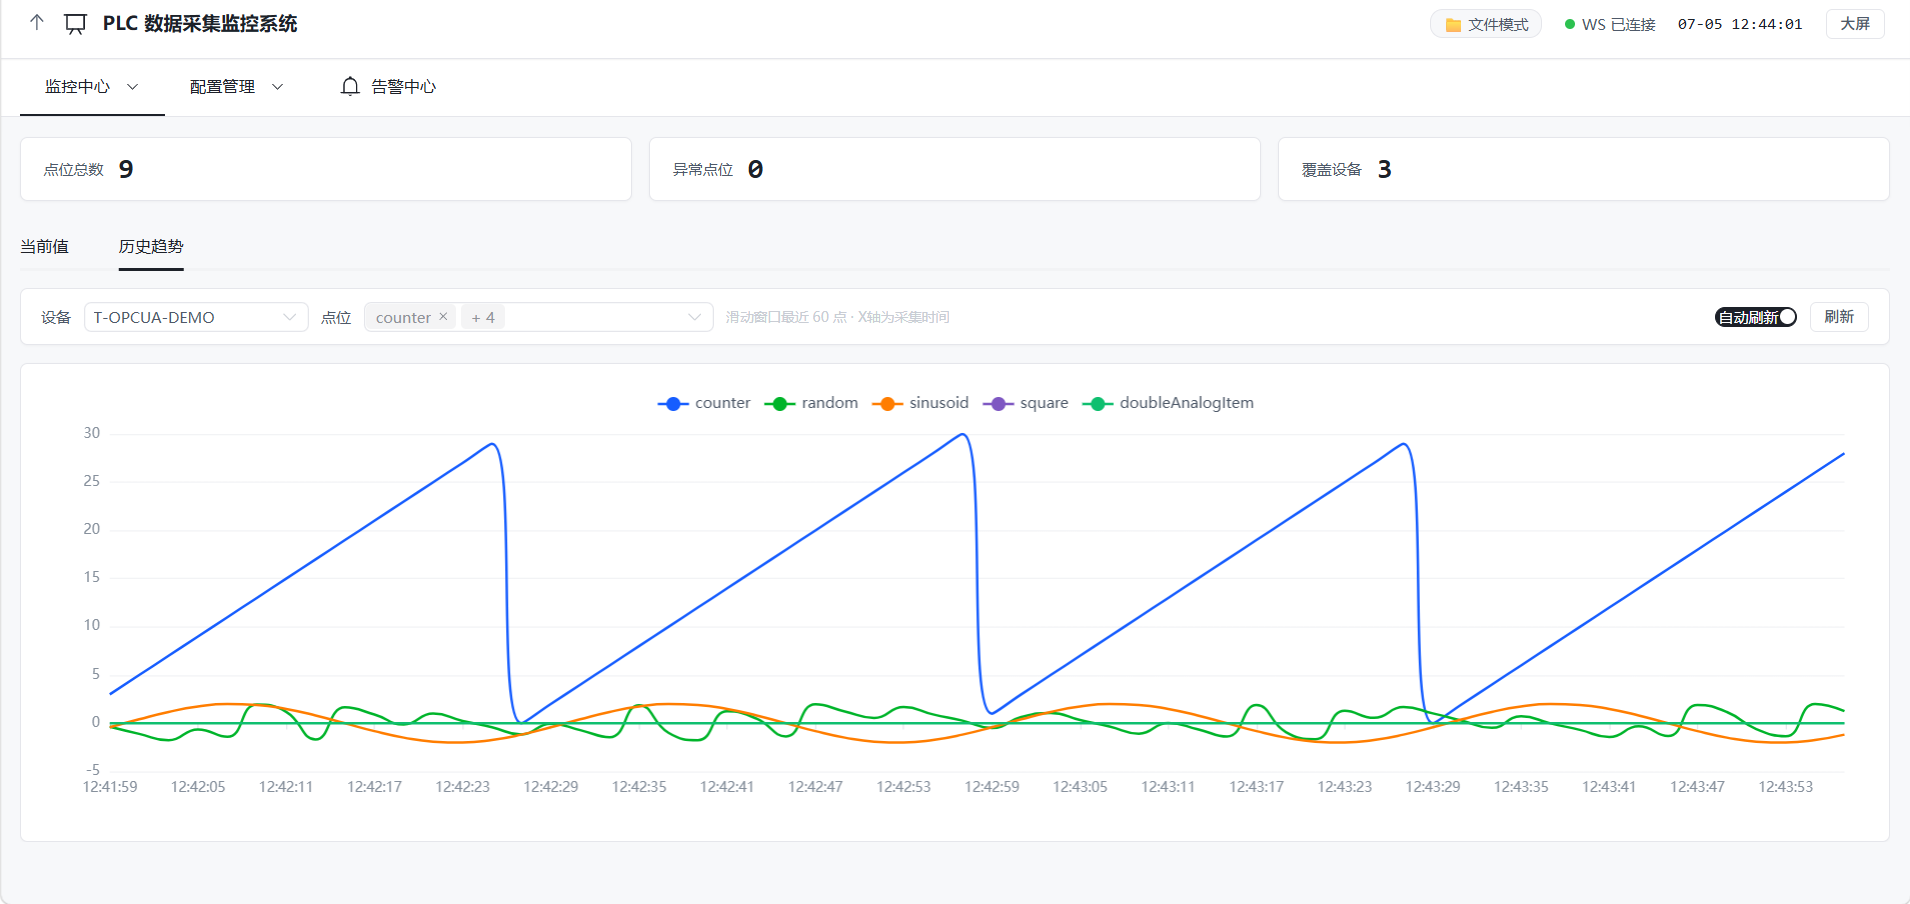Click the 覆盖设备 3 statistics card
The height and width of the screenshot is (904, 1910).
pos(1584,169)
